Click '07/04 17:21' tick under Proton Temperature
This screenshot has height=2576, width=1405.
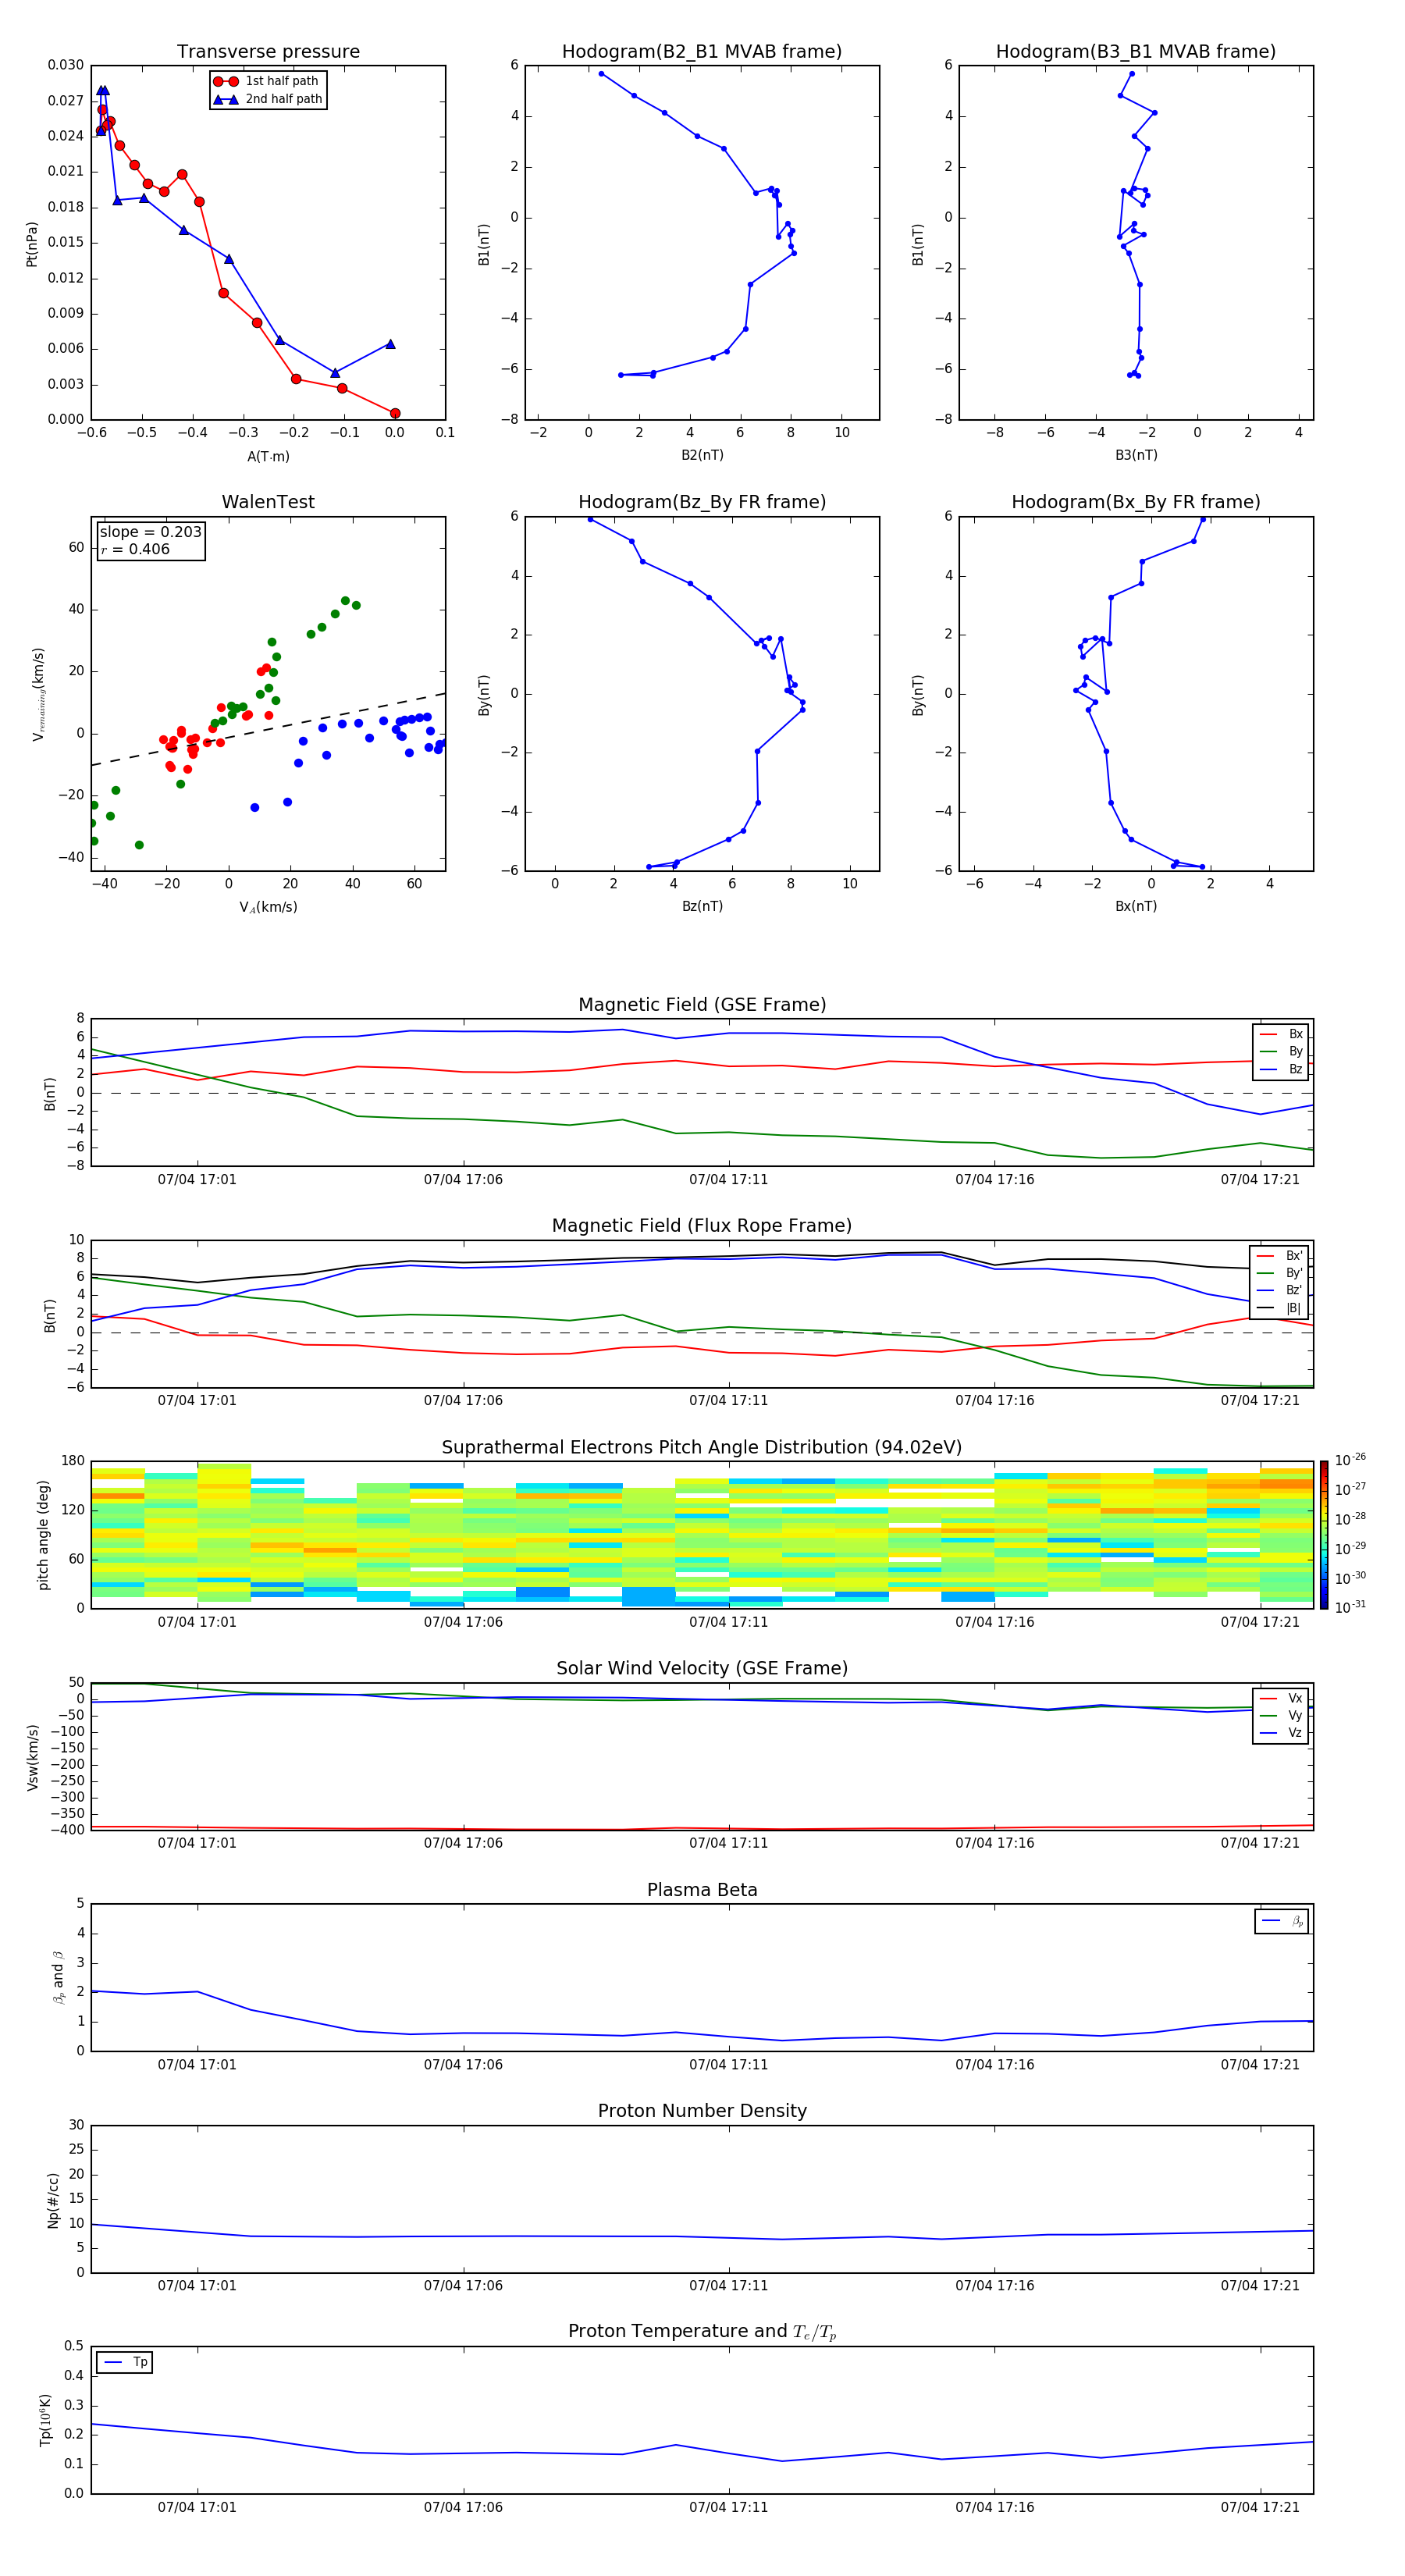pyautogui.click(x=1260, y=2507)
